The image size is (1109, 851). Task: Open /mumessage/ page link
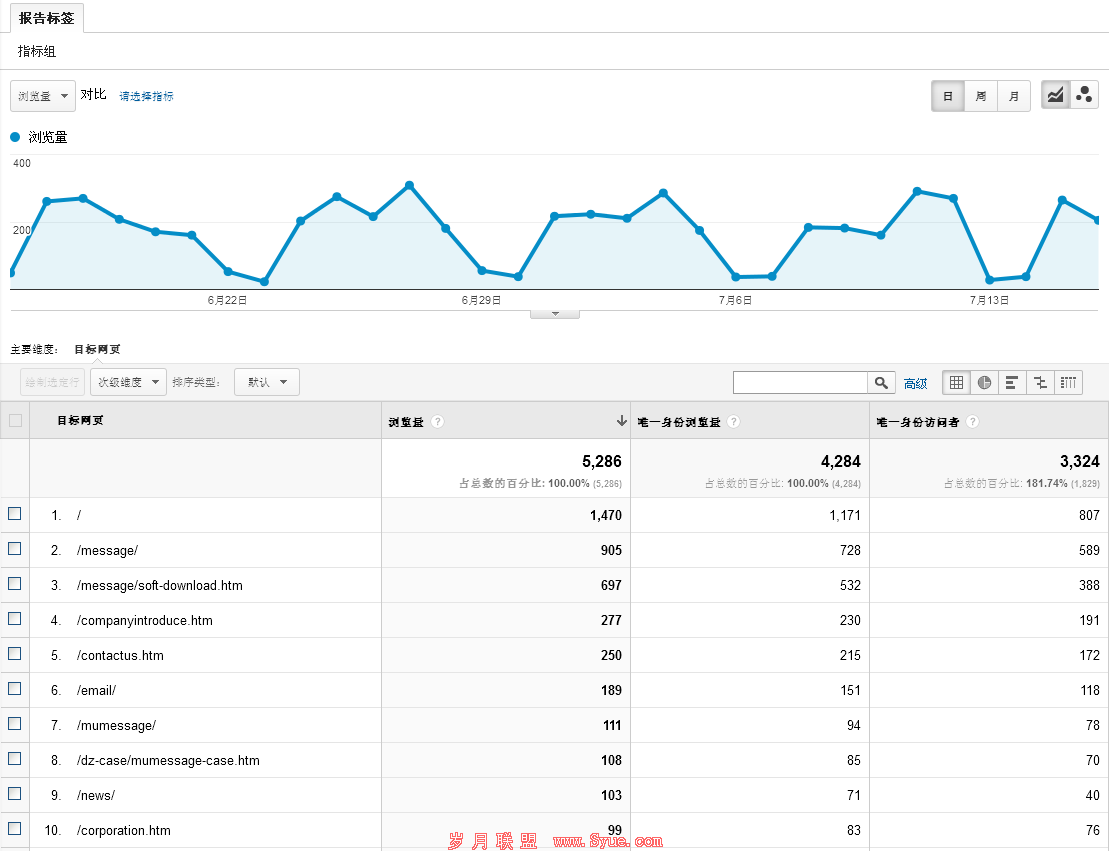[116, 725]
